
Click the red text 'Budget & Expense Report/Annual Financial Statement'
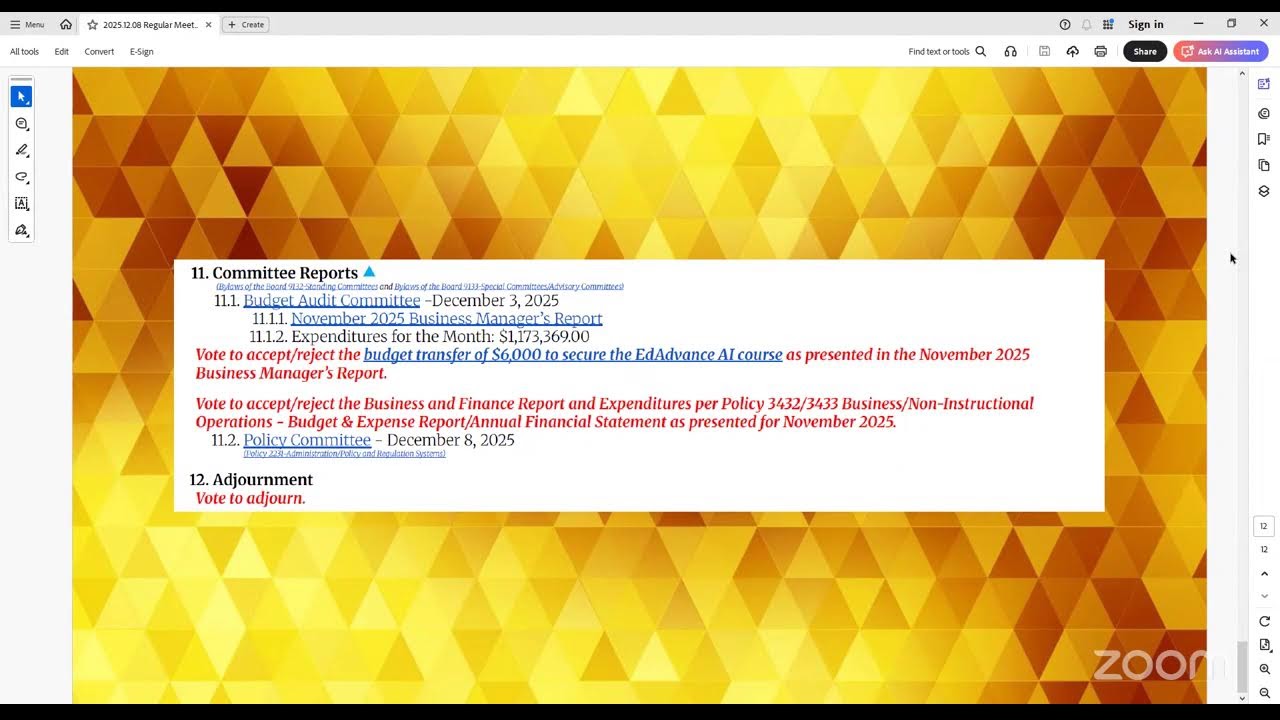coord(477,422)
